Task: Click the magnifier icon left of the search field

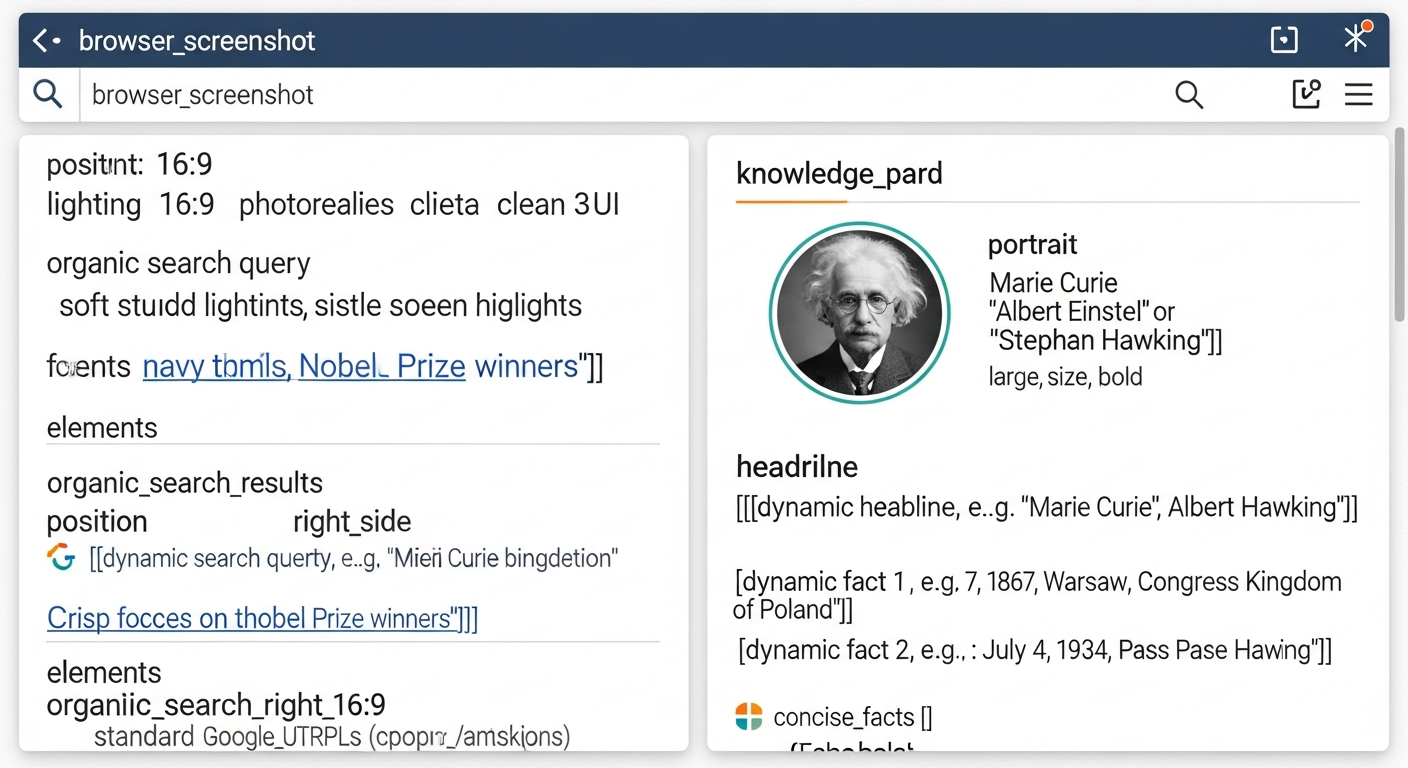Action: point(48,94)
